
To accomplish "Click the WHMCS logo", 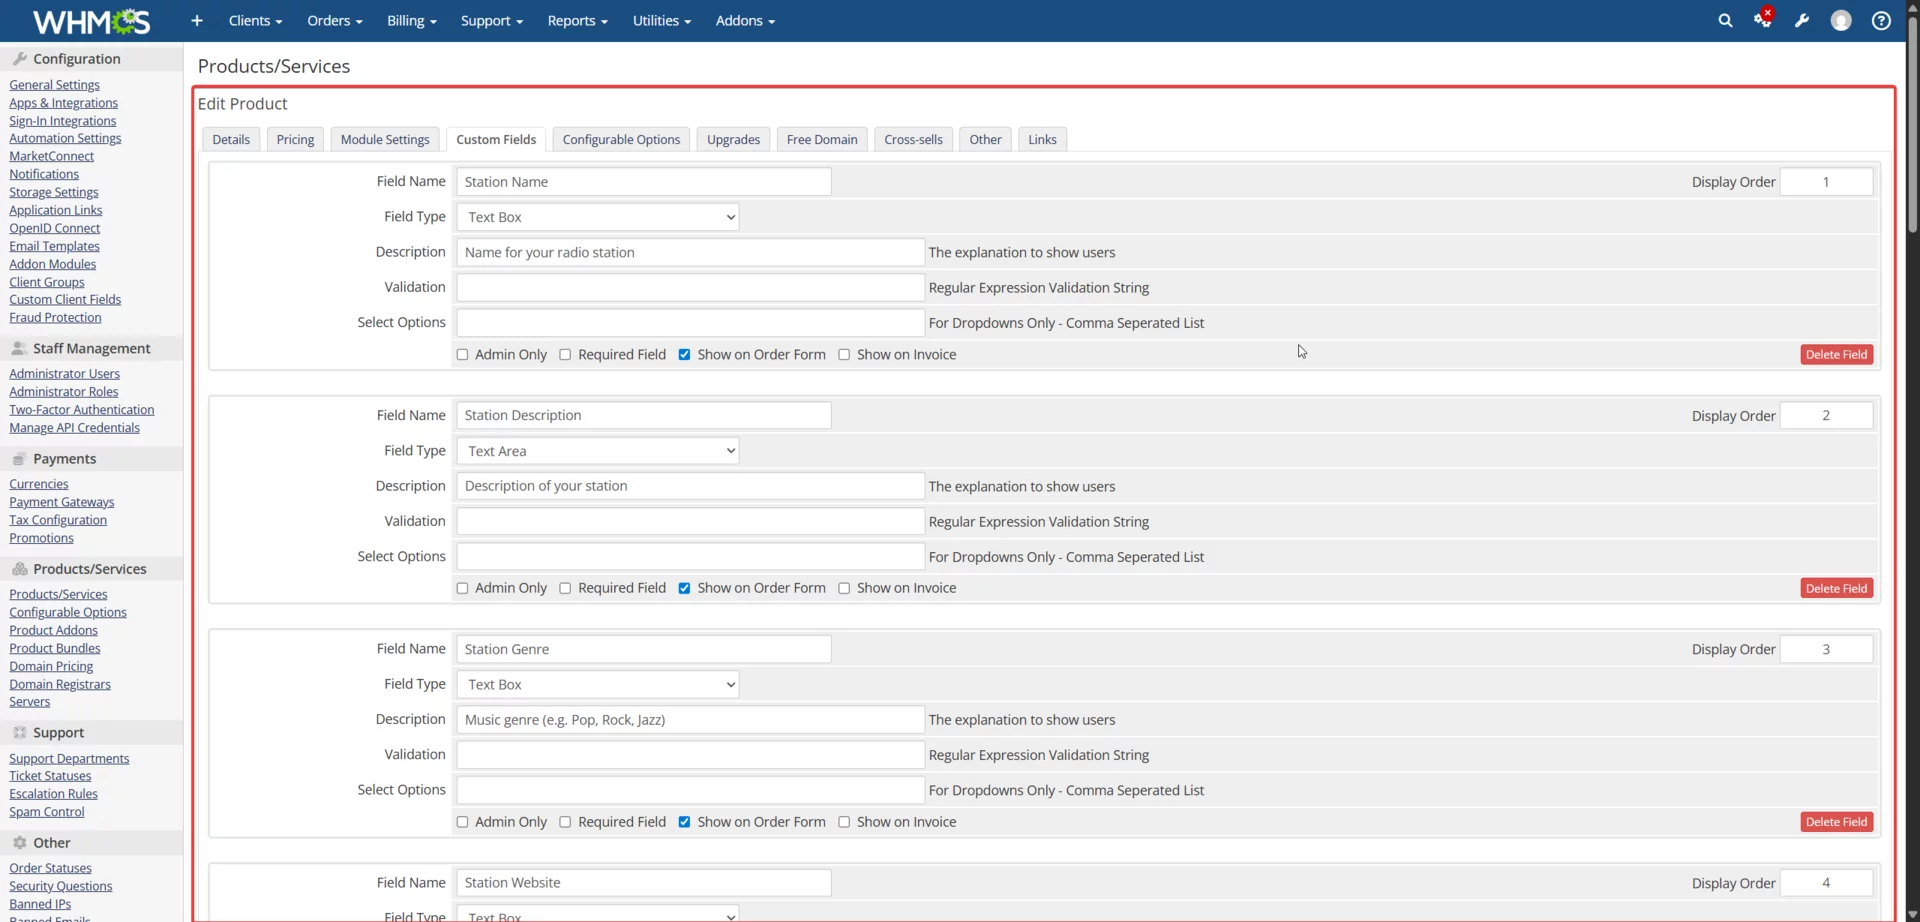I will click(x=90, y=20).
